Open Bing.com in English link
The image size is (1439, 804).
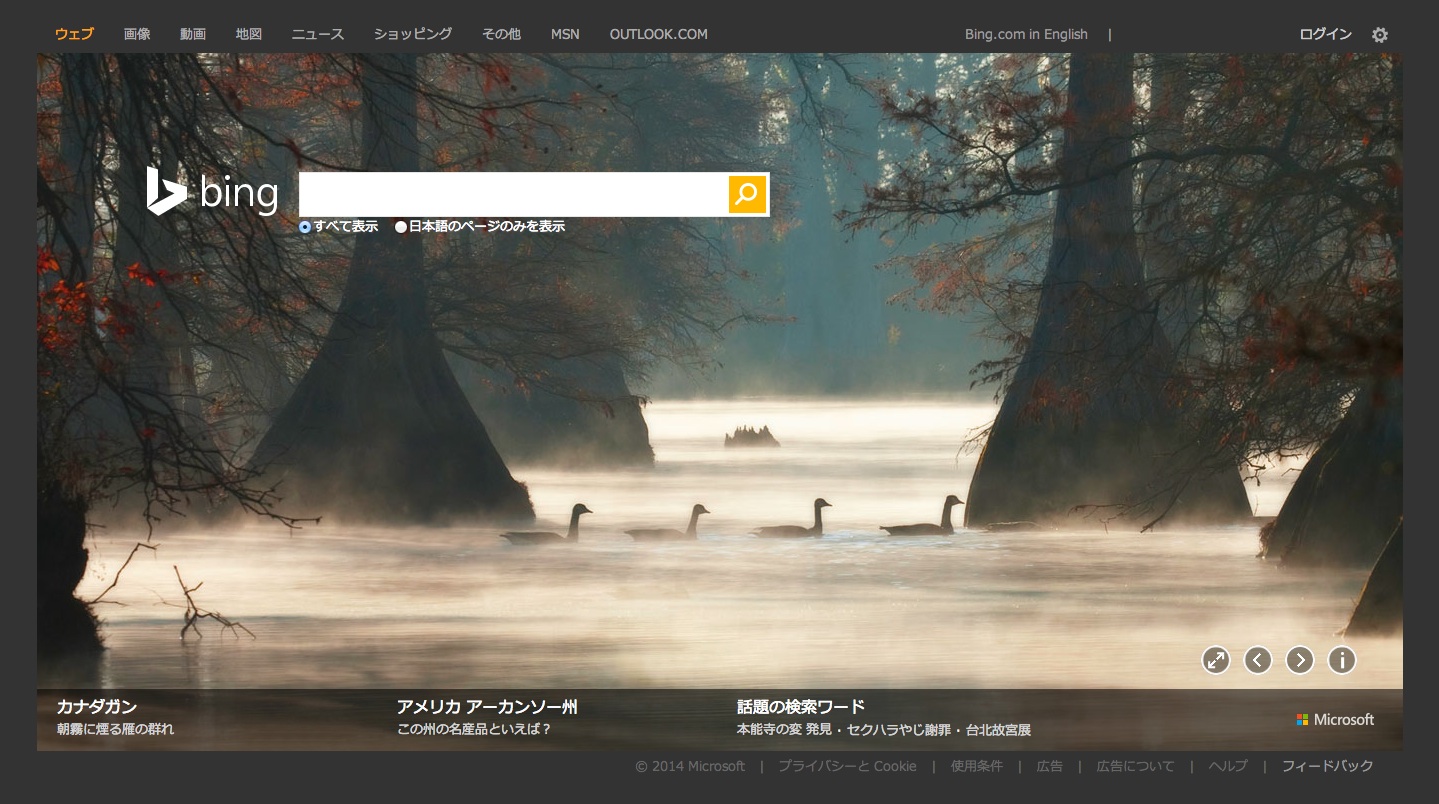pos(1026,34)
